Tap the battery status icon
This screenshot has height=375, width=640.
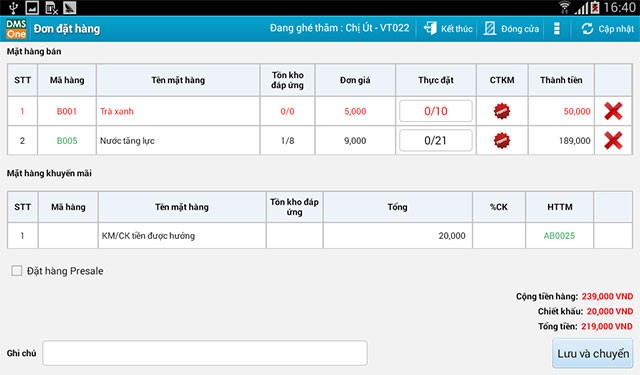coord(595,7)
